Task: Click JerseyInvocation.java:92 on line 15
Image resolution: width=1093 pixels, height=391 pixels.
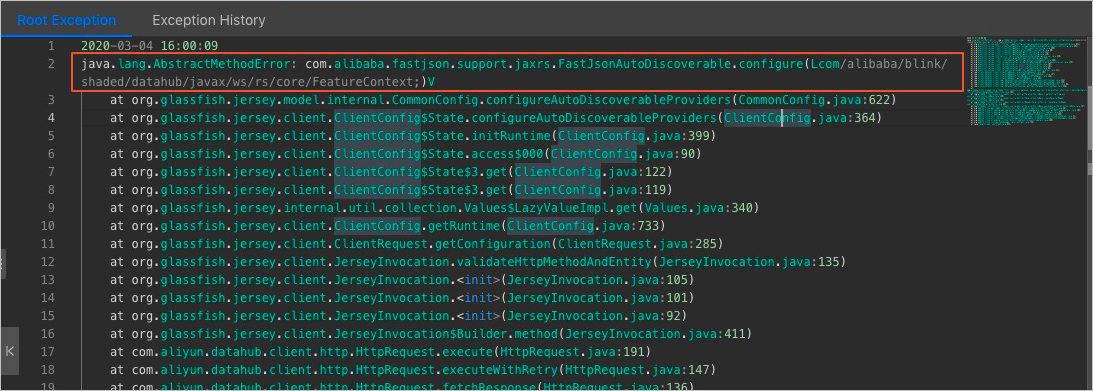Action: (593, 316)
